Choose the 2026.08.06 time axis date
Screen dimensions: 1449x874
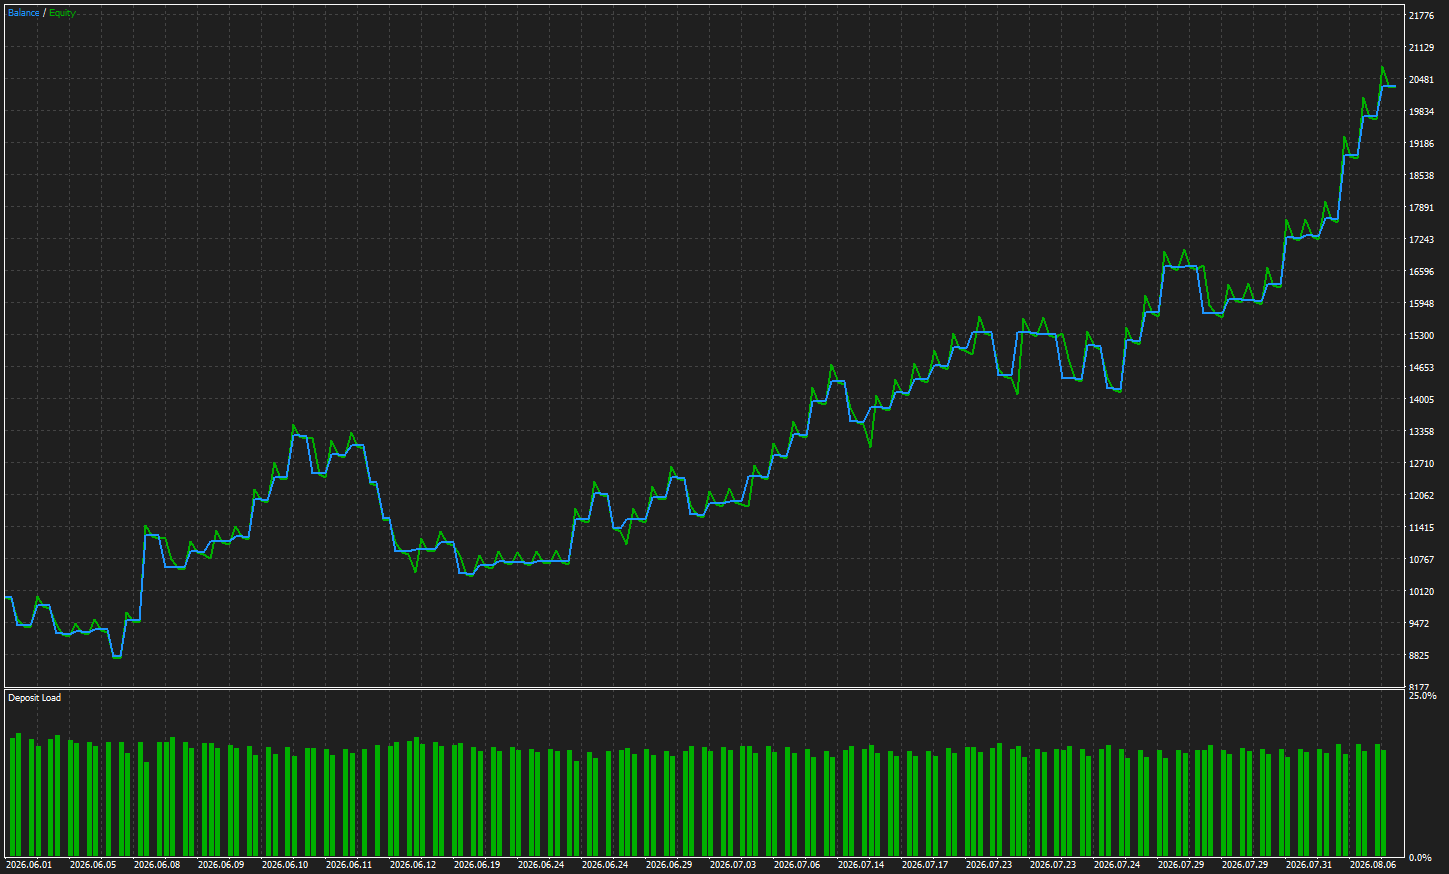1373,864
